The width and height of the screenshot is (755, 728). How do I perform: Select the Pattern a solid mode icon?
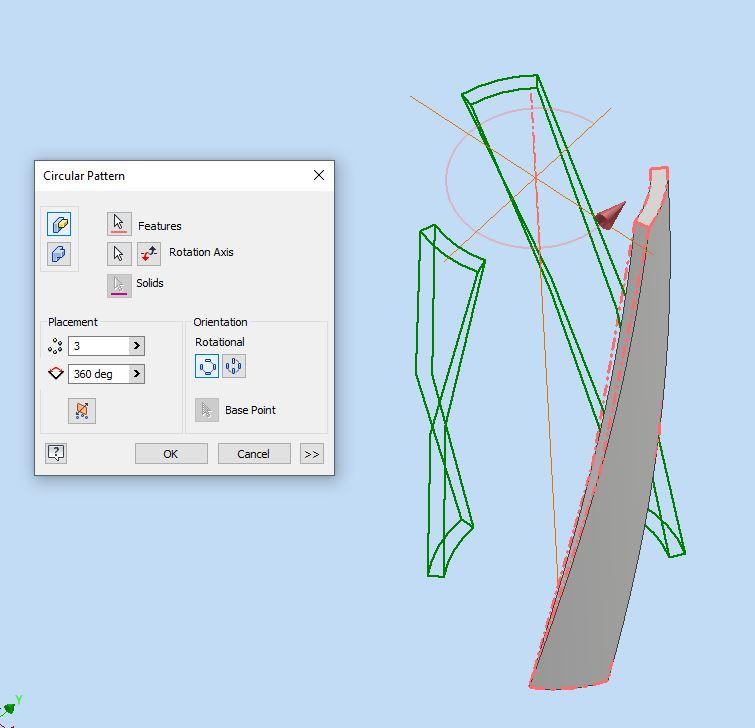point(60,254)
